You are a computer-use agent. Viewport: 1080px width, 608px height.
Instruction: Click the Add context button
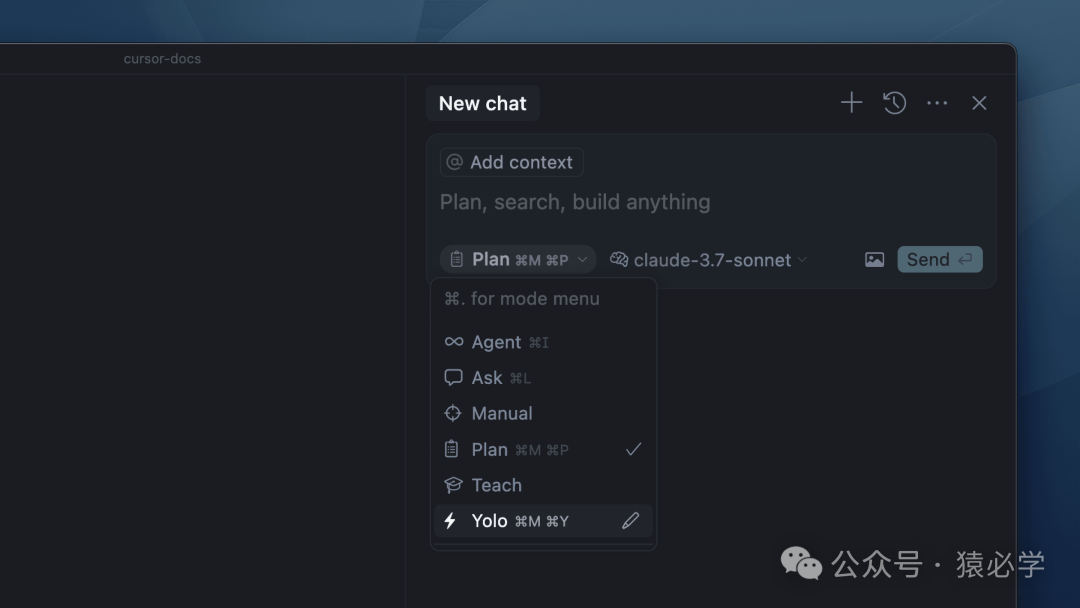(x=511, y=162)
